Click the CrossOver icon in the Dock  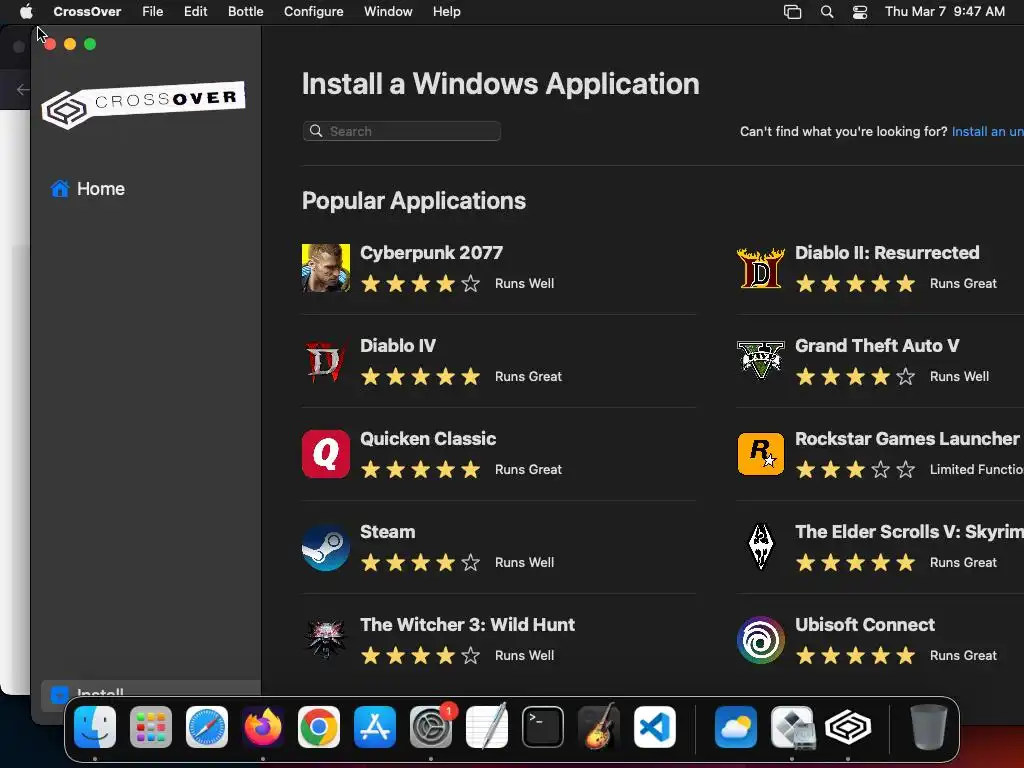tap(848, 727)
